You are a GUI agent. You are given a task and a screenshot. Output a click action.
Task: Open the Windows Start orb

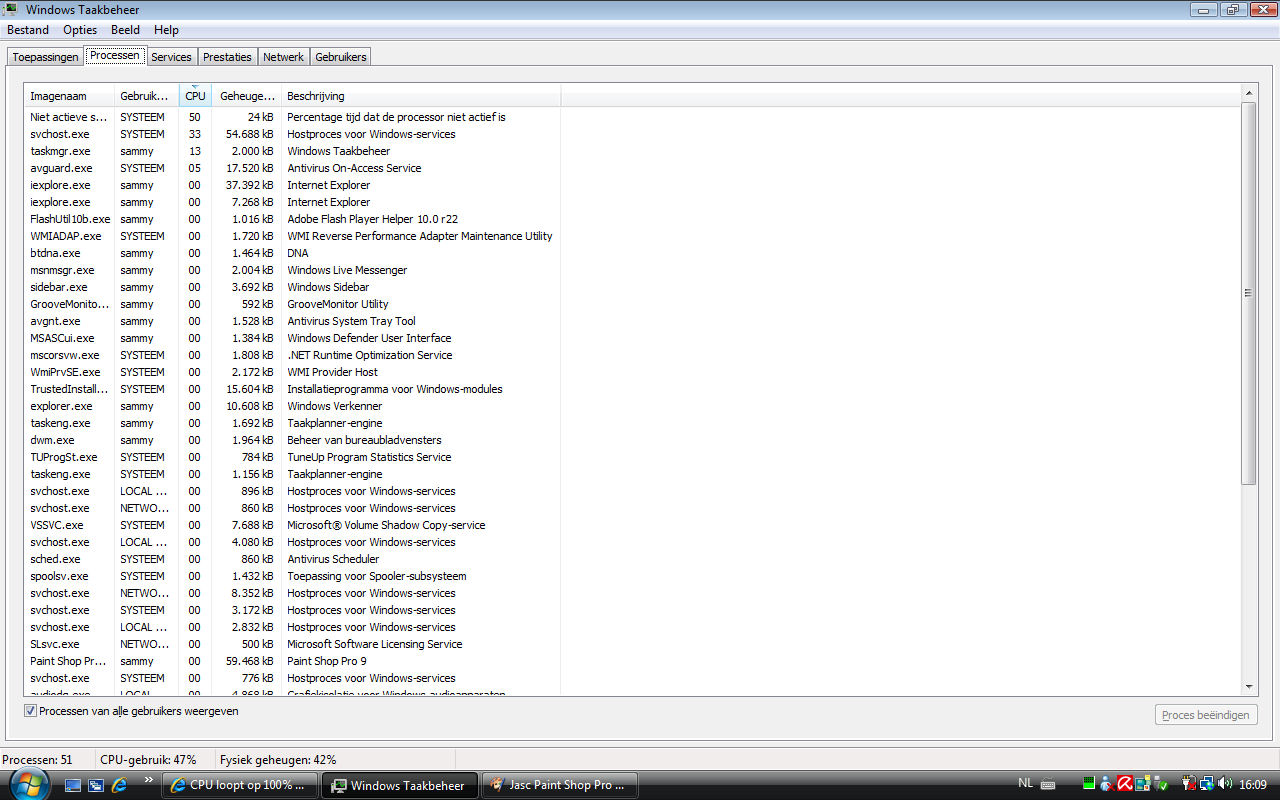pos(30,783)
